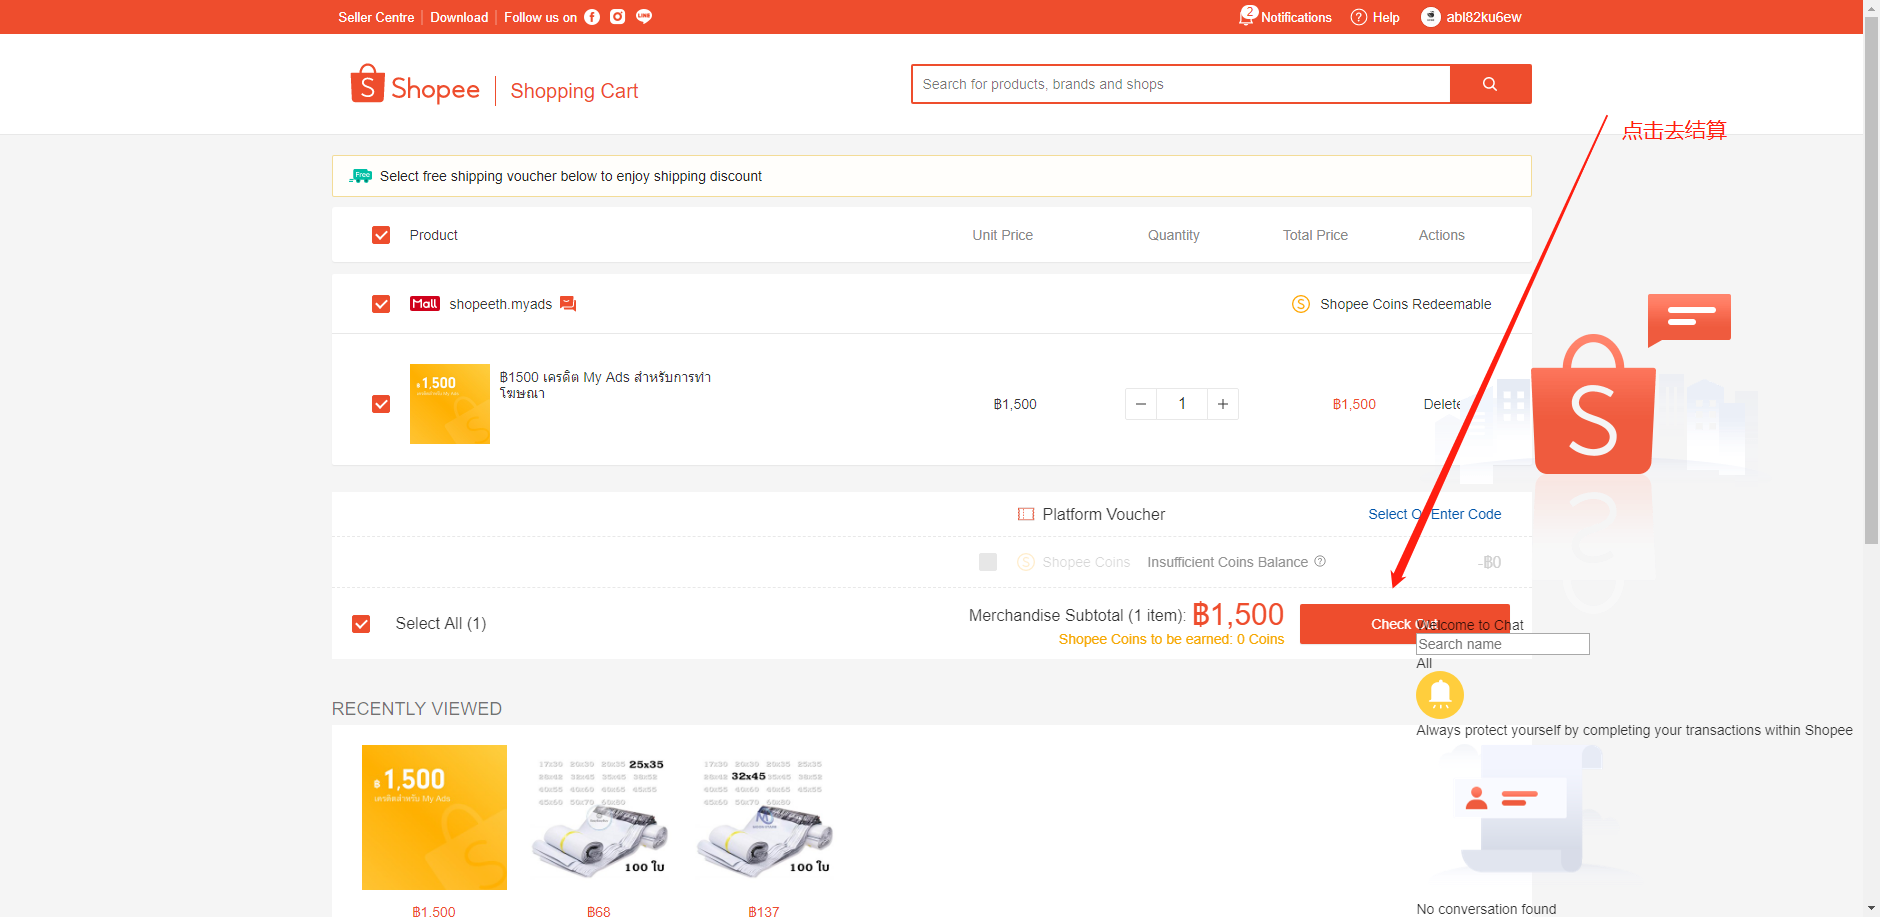This screenshot has width=1880, height=917.
Task: Click the scrollbar up arrow
Action: [x=1871, y=7]
